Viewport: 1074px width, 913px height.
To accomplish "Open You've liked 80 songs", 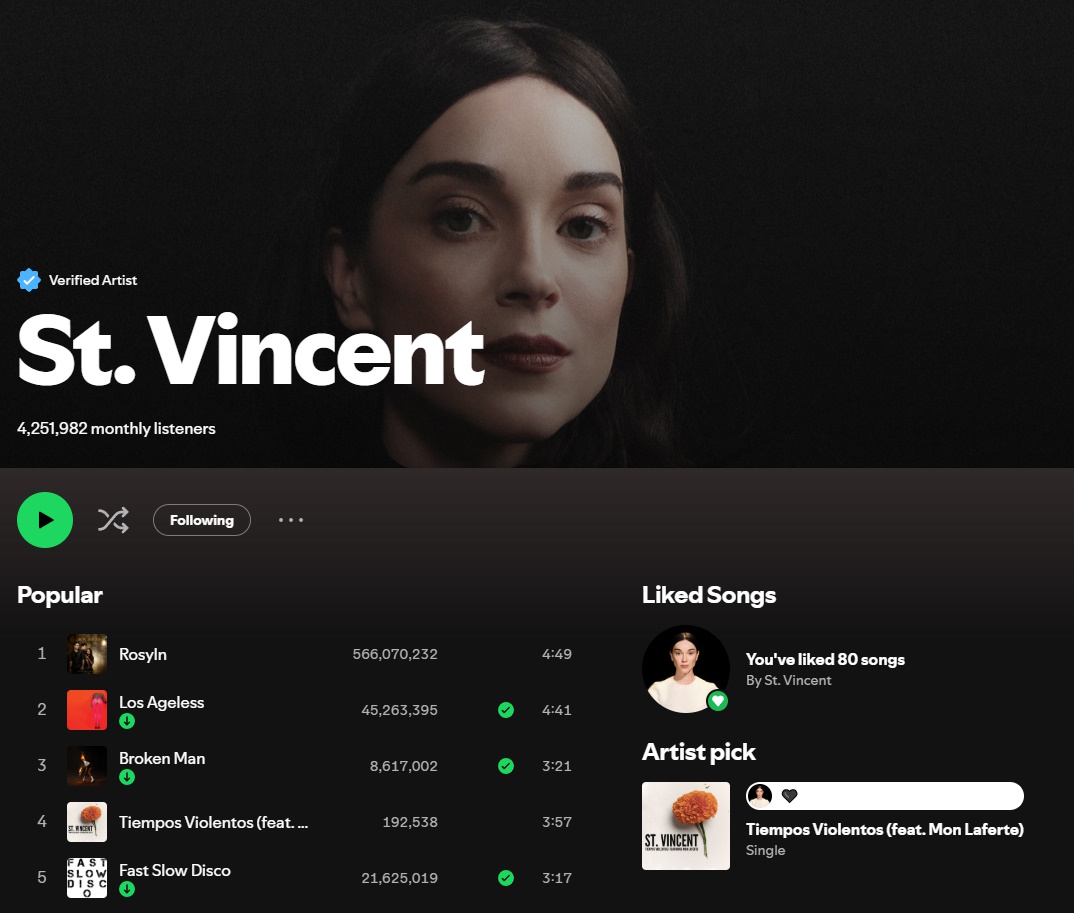I will pos(825,660).
